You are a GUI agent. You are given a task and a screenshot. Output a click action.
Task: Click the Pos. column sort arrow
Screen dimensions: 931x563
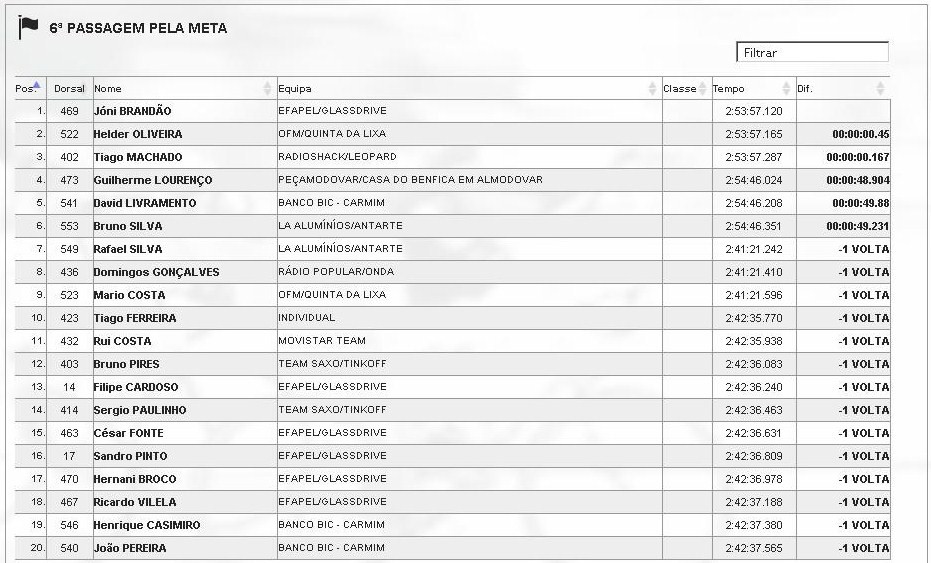(x=37, y=85)
